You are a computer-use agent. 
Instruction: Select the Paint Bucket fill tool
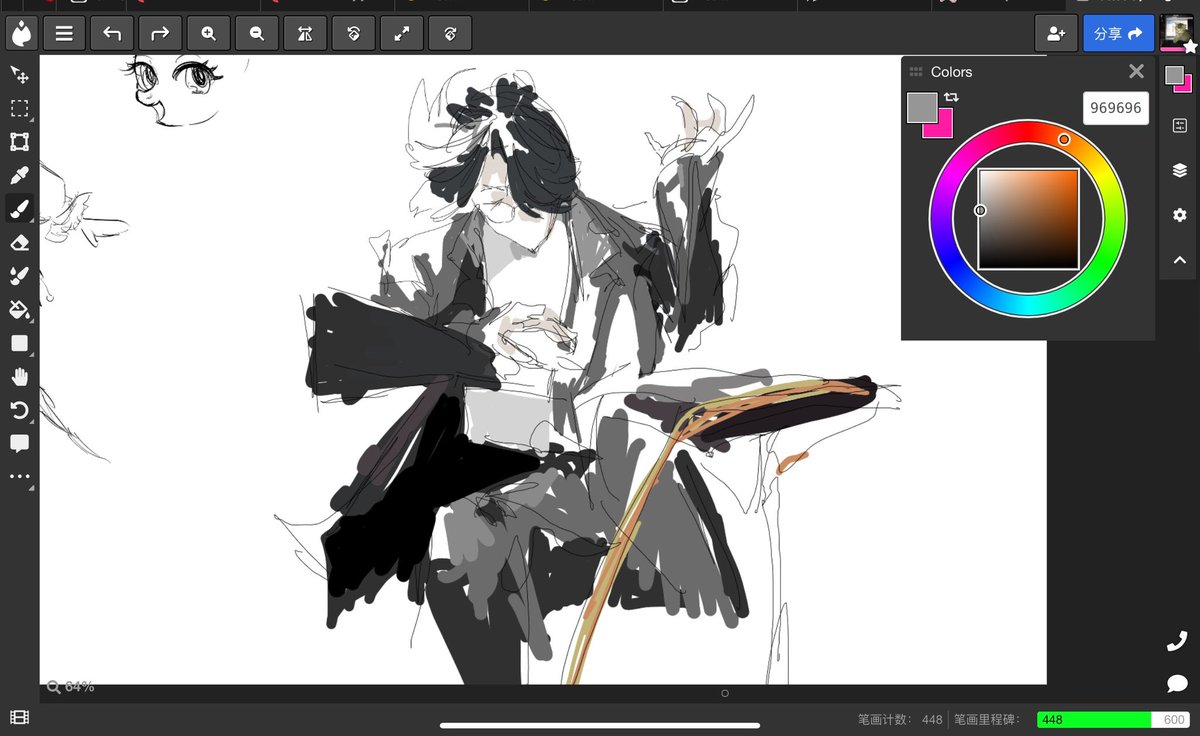[x=19, y=310]
